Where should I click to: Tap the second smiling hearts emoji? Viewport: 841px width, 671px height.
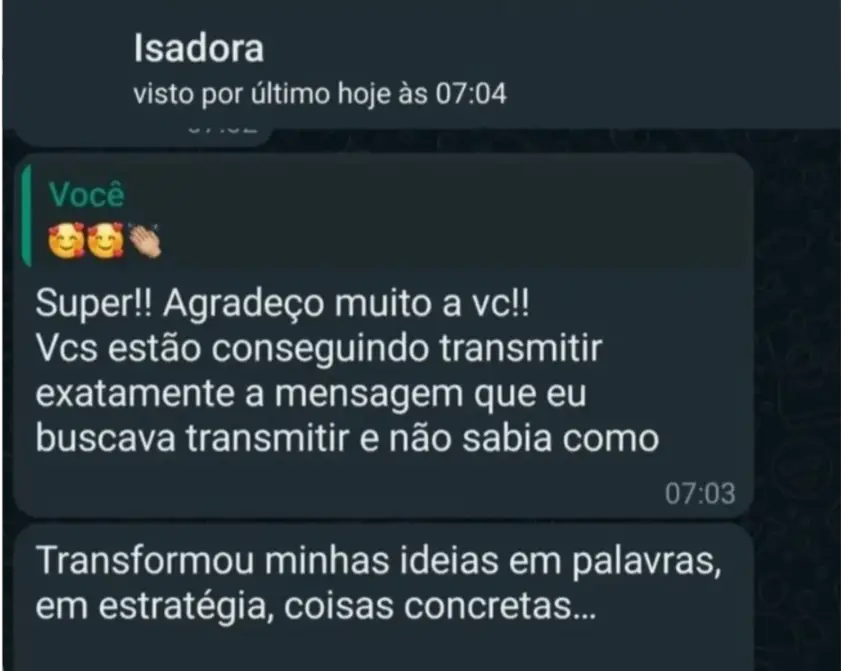106,241
